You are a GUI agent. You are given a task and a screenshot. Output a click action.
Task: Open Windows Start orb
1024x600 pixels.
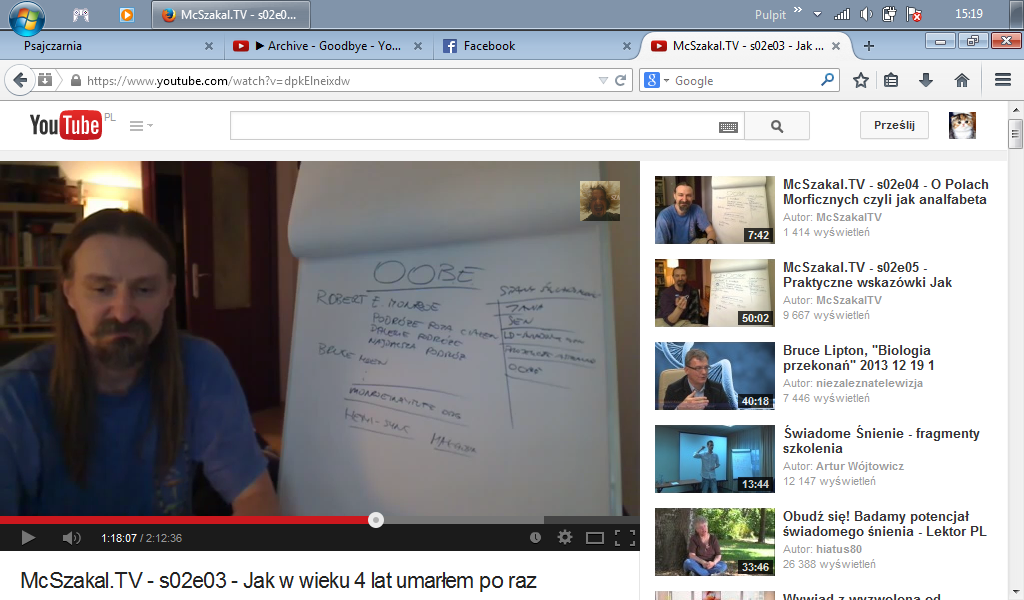click(x=26, y=17)
